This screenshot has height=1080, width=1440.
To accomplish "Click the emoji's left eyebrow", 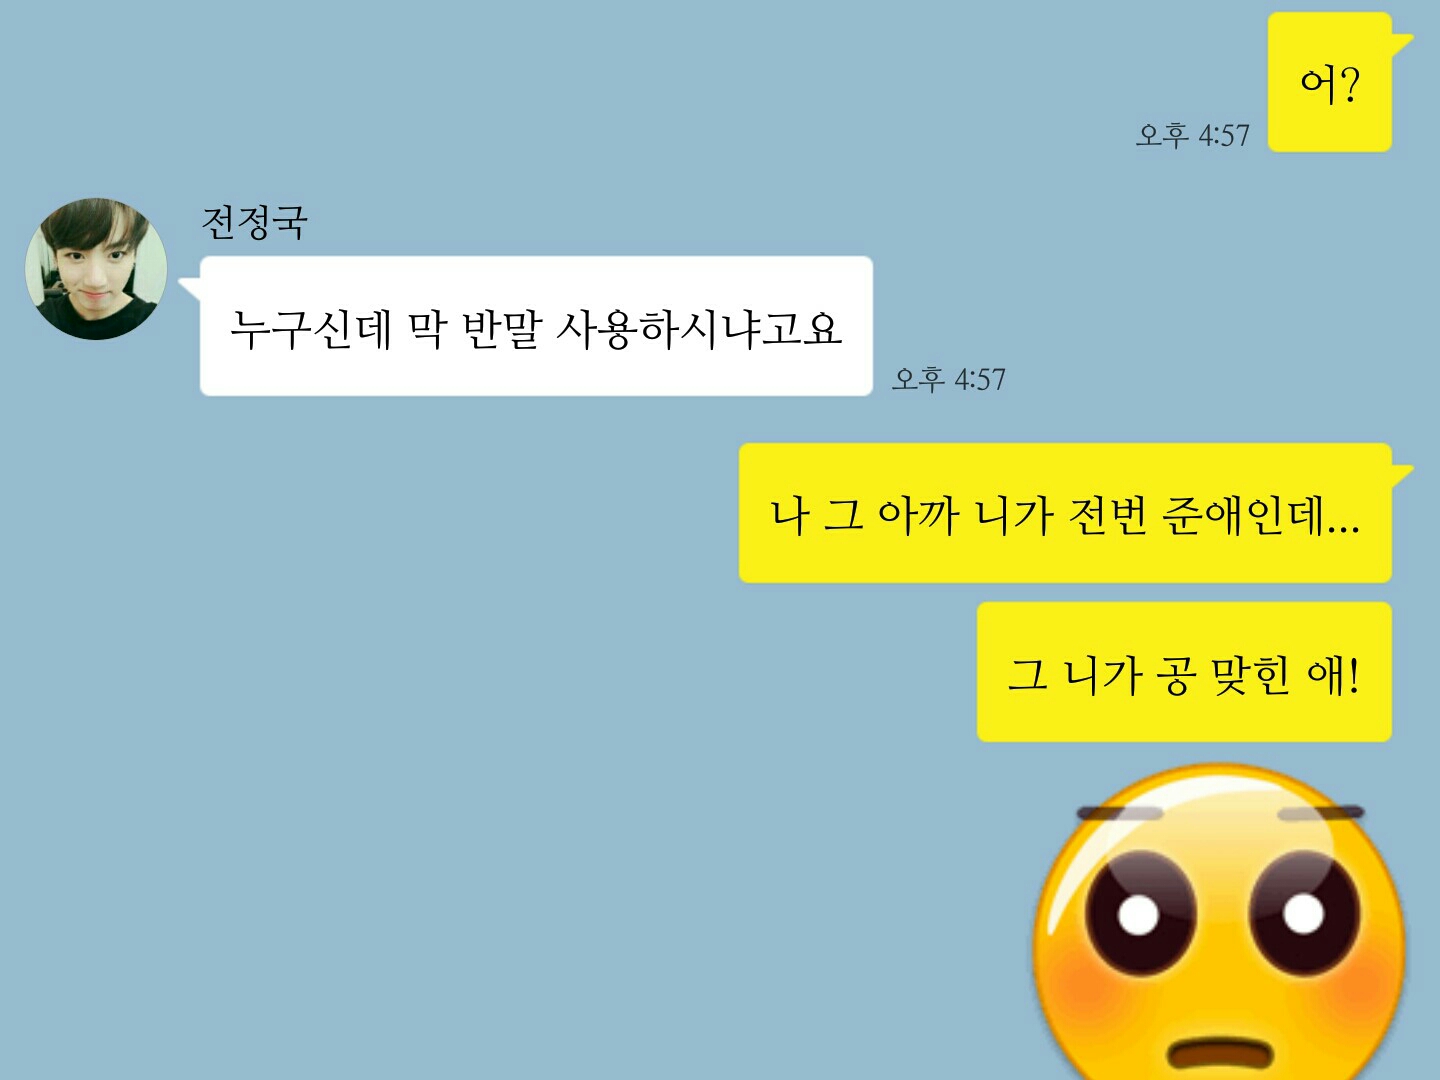I will [x=1120, y=813].
